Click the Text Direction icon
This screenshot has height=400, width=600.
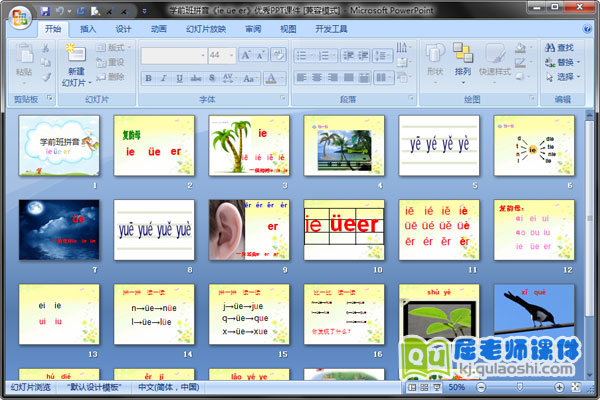pyautogui.click(x=401, y=47)
